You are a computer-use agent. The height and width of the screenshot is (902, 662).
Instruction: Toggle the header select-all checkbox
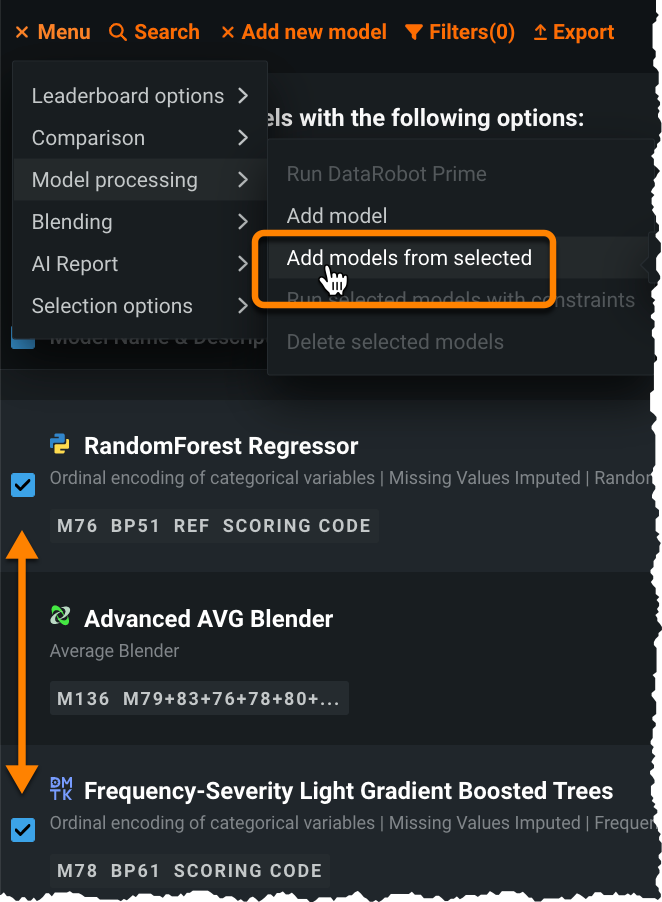[22, 339]
